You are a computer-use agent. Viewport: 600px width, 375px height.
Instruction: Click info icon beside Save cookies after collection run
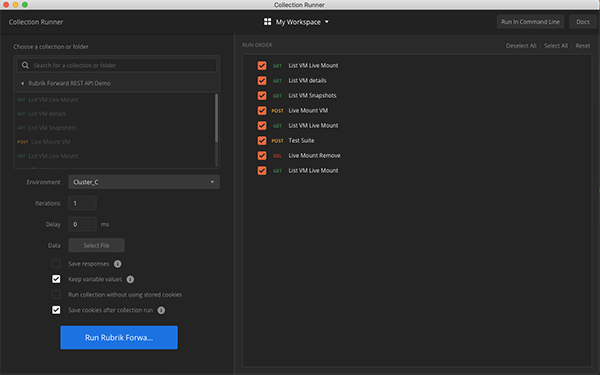point(161,310)
